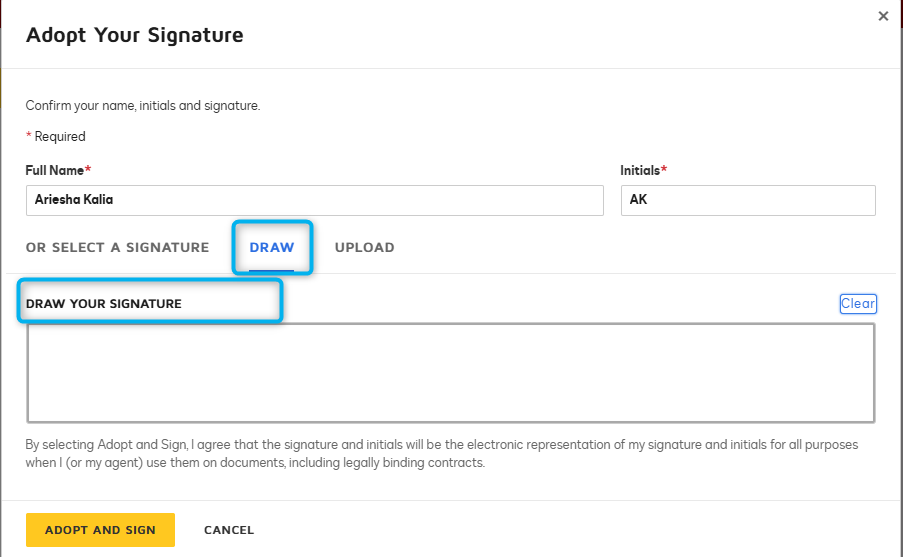Click the Confirm your name instruction text
Screen dimensions: 903x557
pyautogui.click(x=143, y=106)
